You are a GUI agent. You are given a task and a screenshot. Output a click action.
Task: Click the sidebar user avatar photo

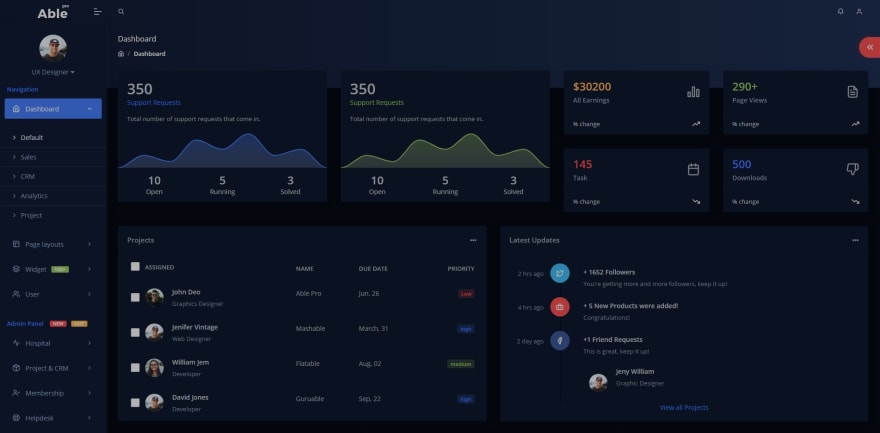click(x=53, y=48)
